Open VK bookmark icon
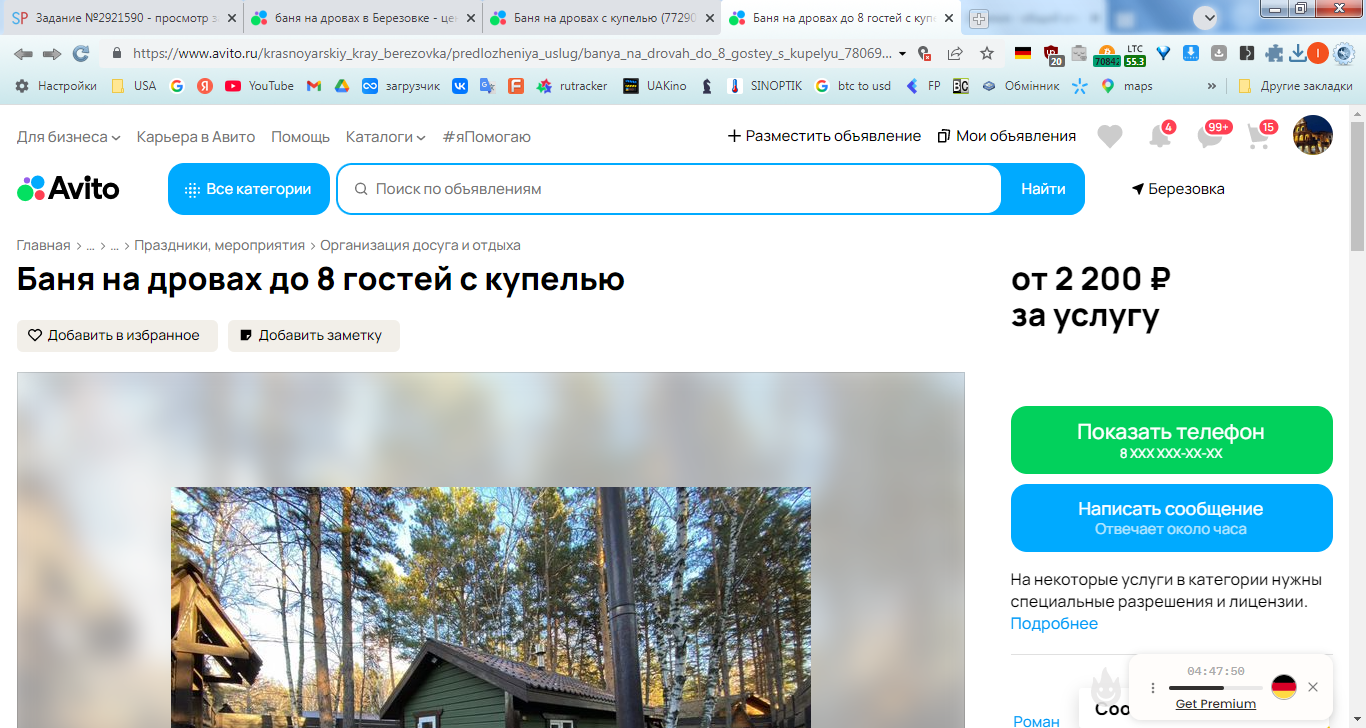This screenshot has width=1366, height=728. point(460,86)
